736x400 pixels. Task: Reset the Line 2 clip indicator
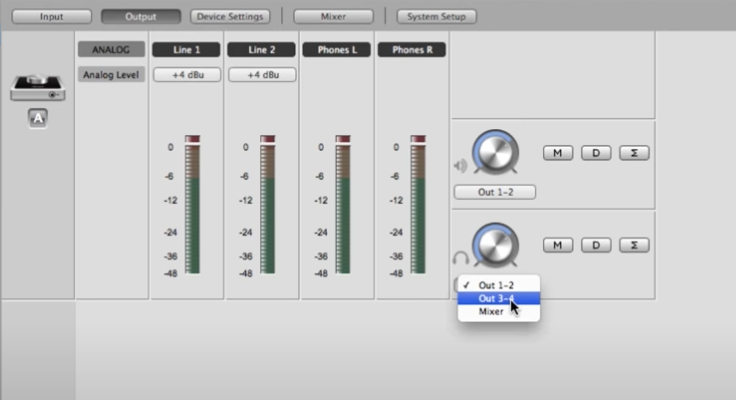pyautogui.click(x=268, y=139)
